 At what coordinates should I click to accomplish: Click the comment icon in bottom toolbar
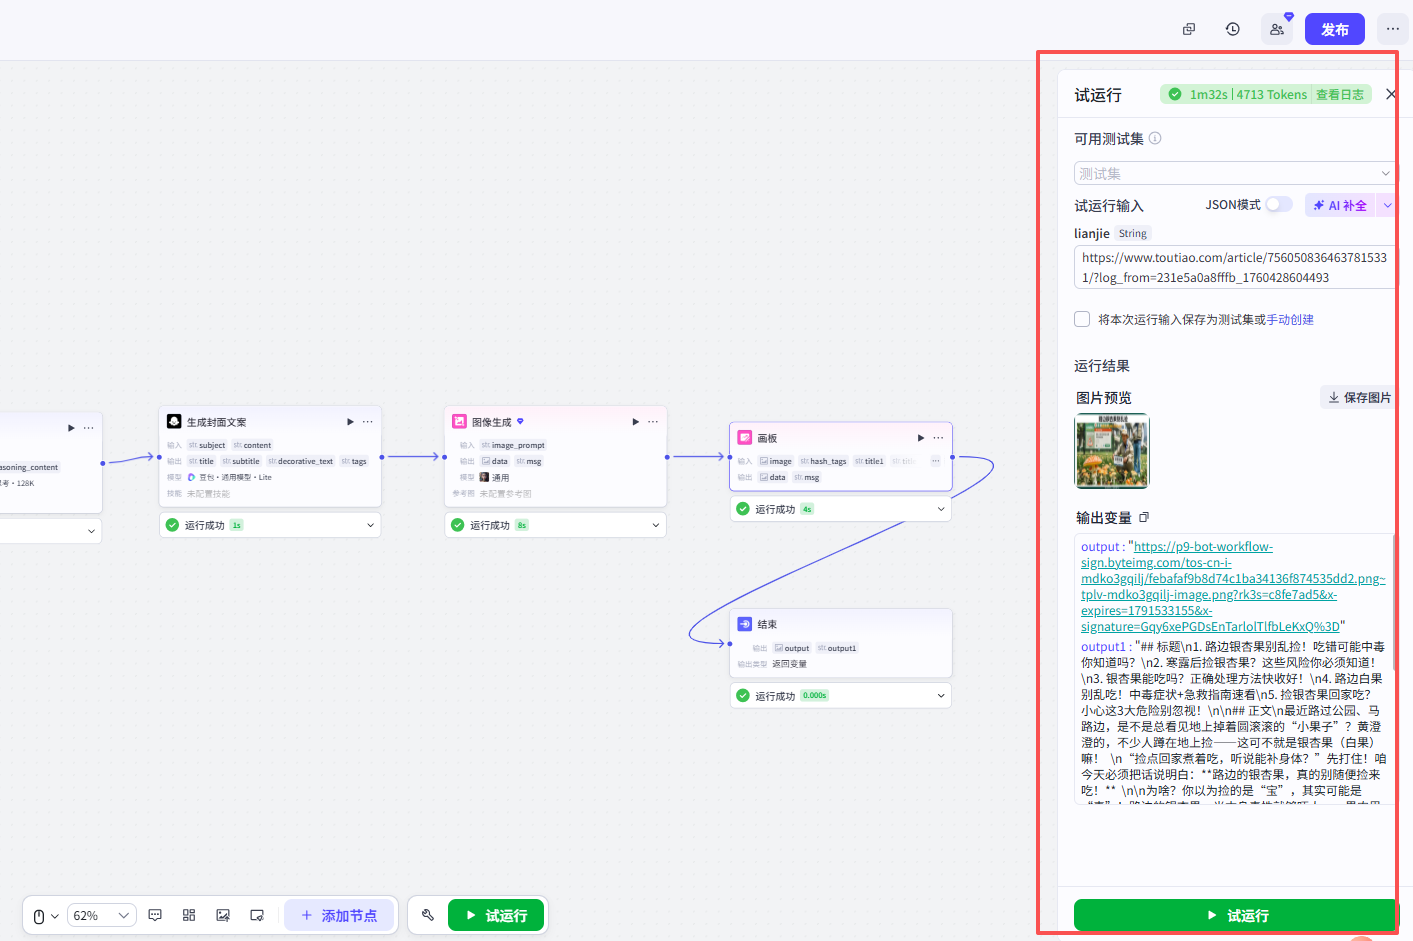[155, 915]
